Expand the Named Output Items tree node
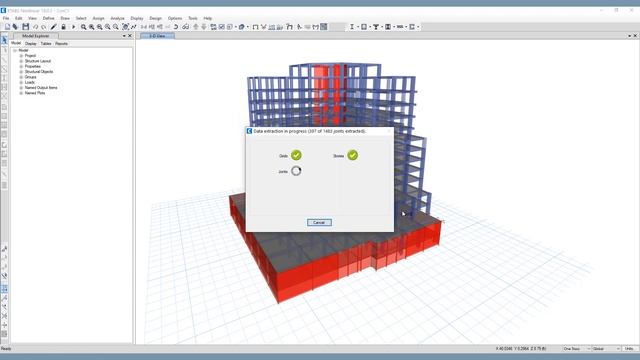 pyautogui.click(x=21, y=87)
